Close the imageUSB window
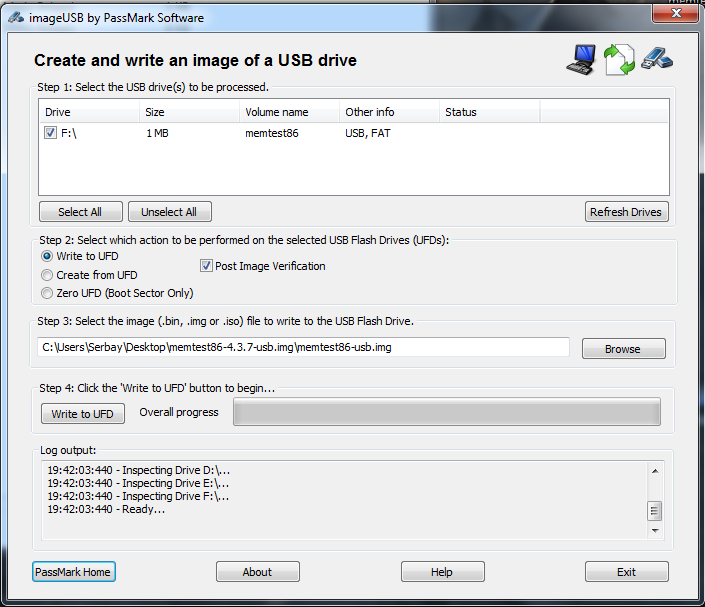The width and height of the screenshot is (705, 607). 675,13
